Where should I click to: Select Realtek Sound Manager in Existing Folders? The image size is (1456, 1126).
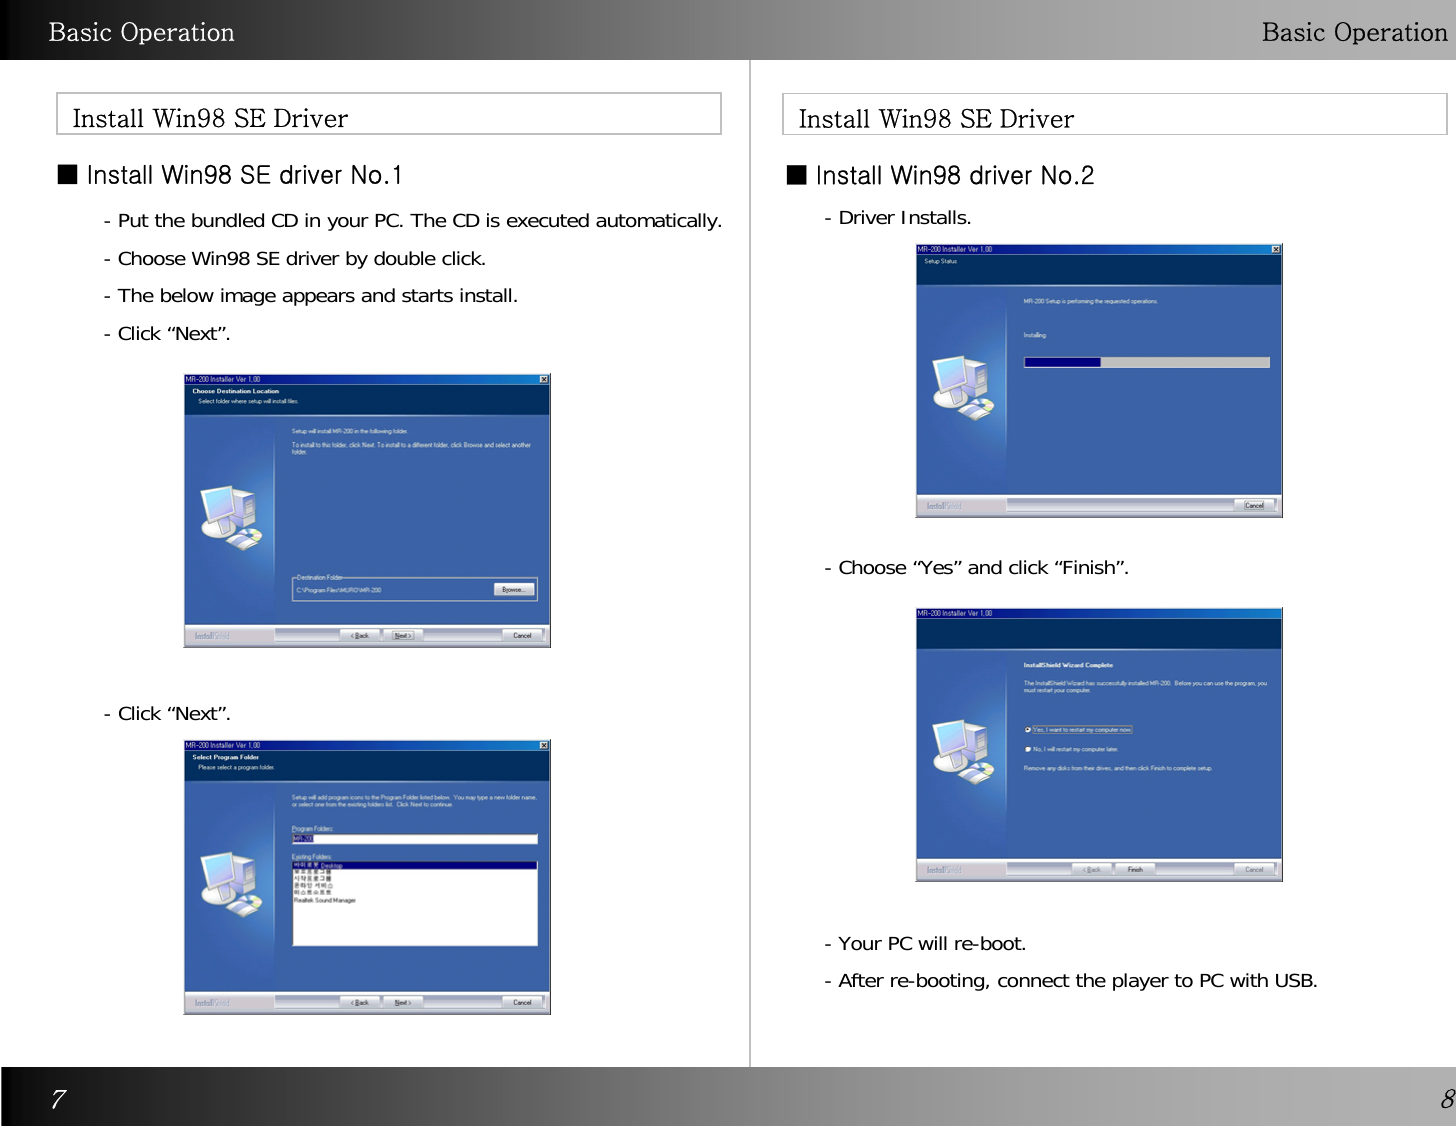(325, 900)
